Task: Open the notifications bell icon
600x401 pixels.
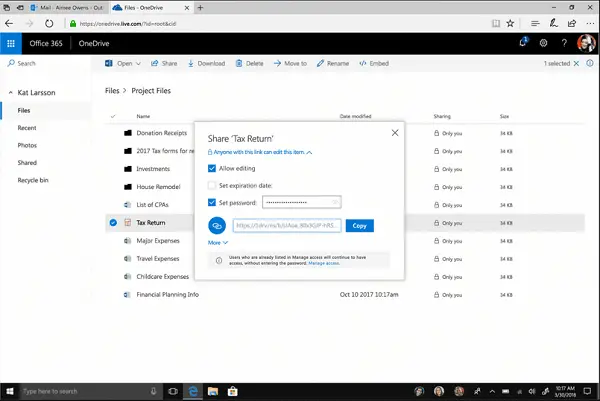Action: point(523,42)
